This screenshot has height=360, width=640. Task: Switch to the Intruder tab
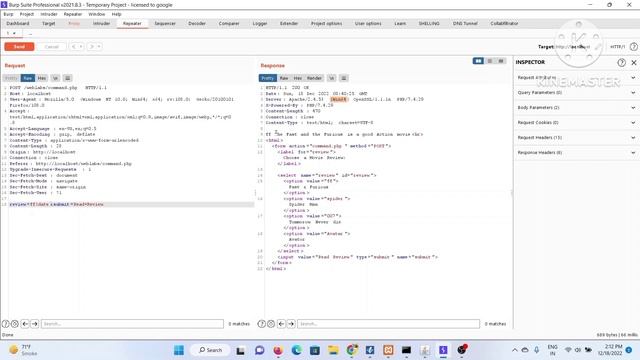[x=102, y=24]
